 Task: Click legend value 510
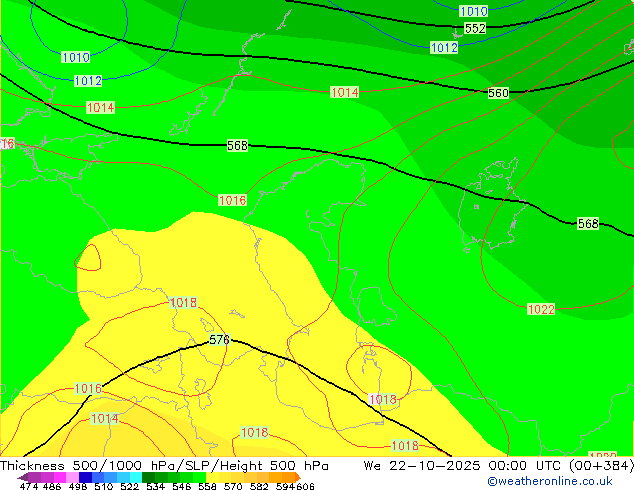point(104,486)
